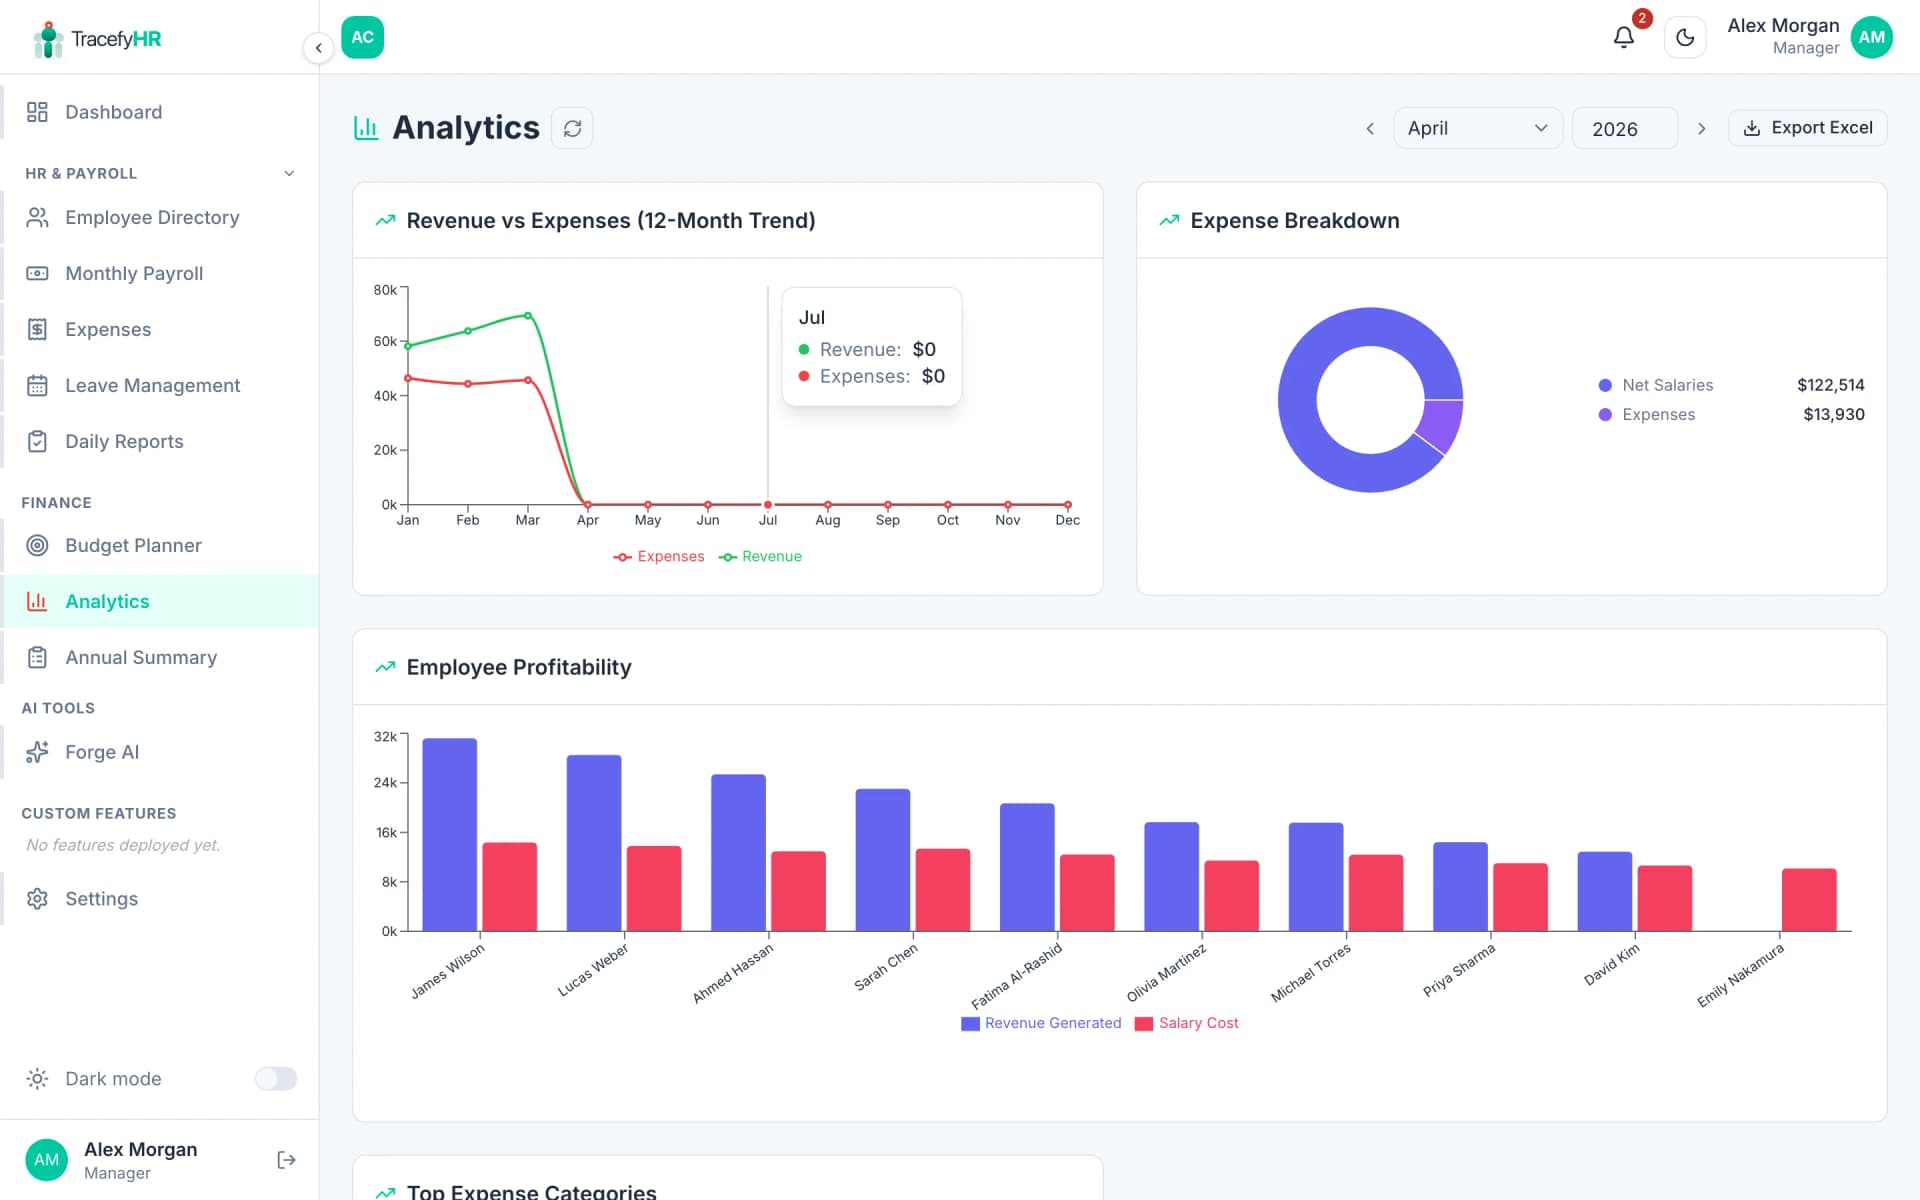This screenshot has height=1200, width=1920.
Task: Open notifications via the bell icon
Action: [x=1623, y=37]
